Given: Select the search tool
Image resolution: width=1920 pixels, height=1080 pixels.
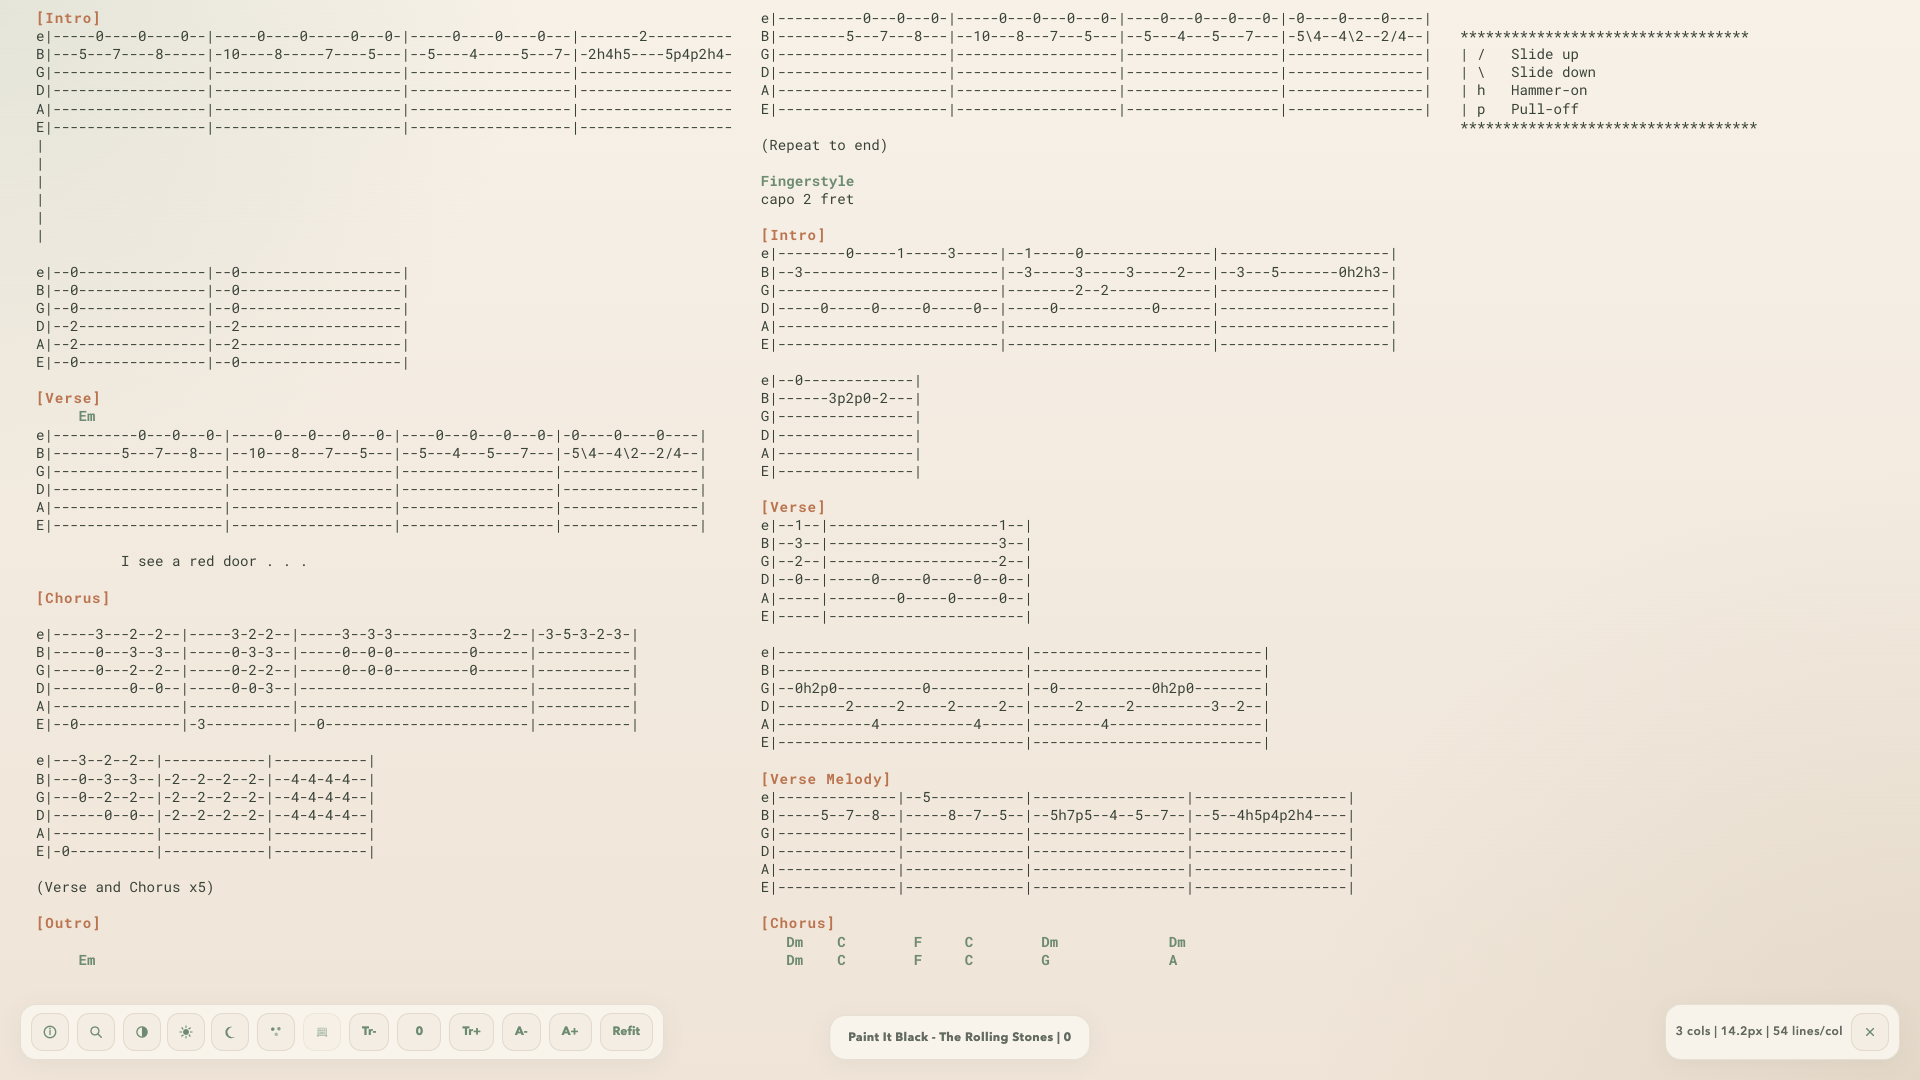Looking at the screenshot, I should point(96,1031).
